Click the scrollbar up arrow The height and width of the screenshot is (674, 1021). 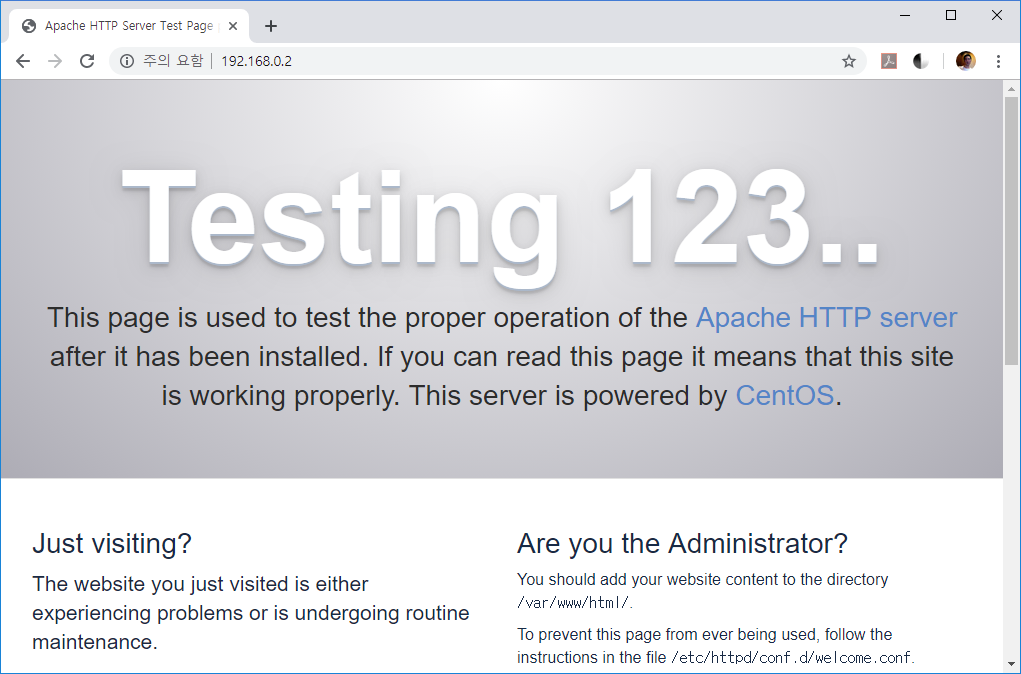click(1011, 89)
